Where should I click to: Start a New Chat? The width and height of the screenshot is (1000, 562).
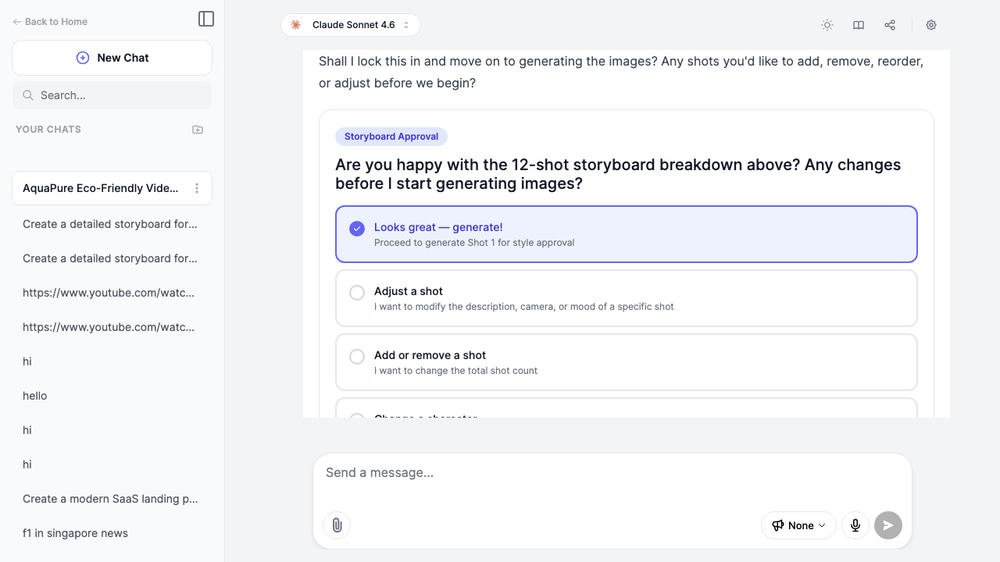112,58
